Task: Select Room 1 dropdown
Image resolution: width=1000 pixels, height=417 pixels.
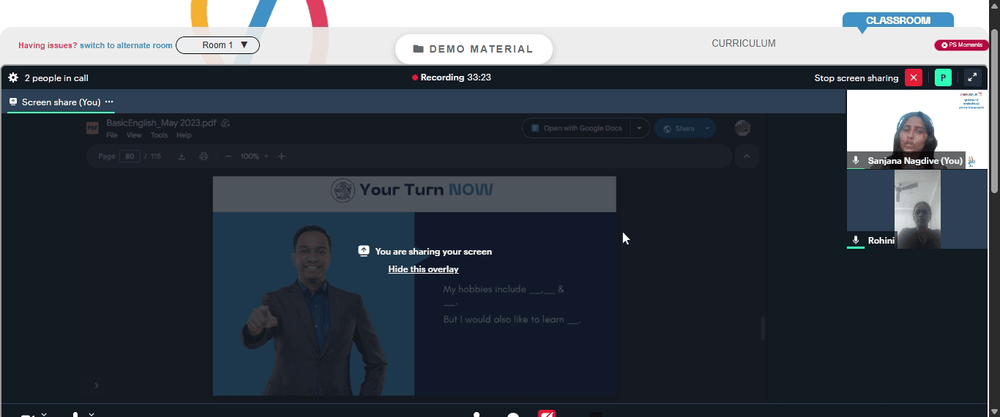Action: 217,45
